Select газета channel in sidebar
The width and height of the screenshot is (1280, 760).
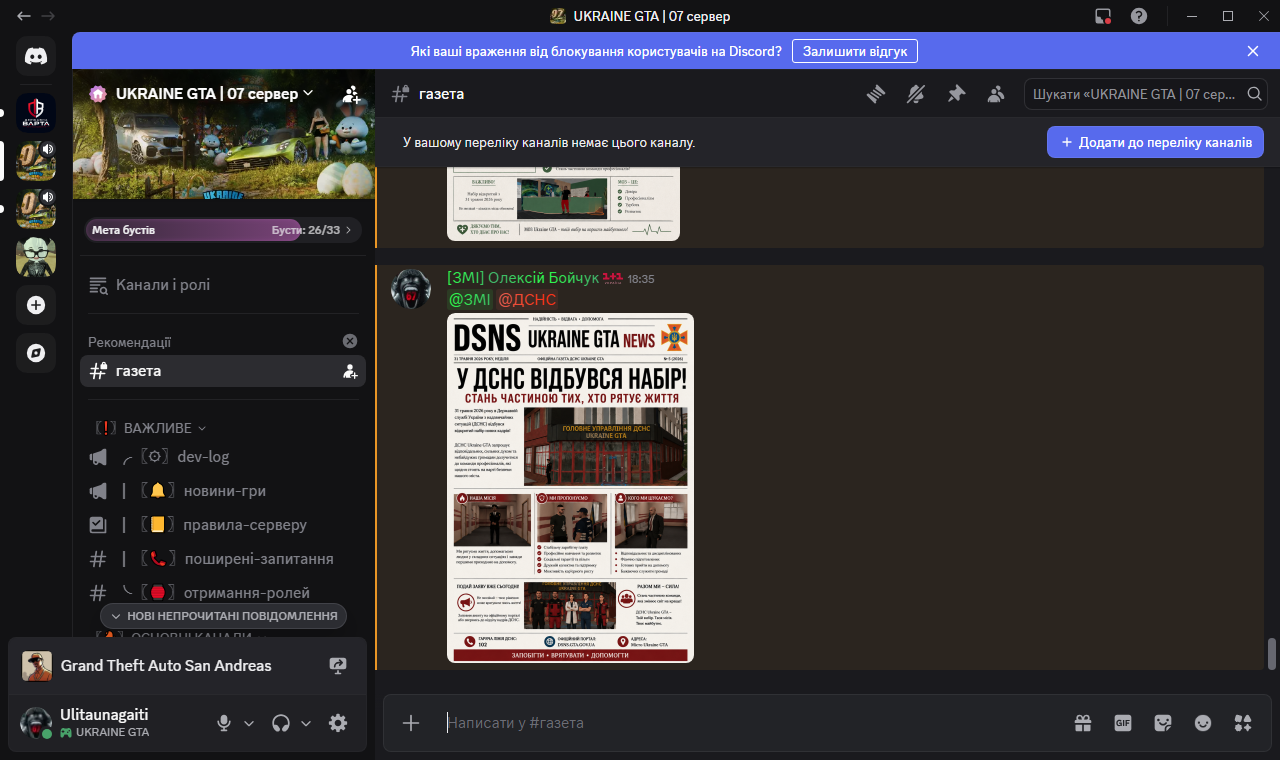click(x=222, y=371)
